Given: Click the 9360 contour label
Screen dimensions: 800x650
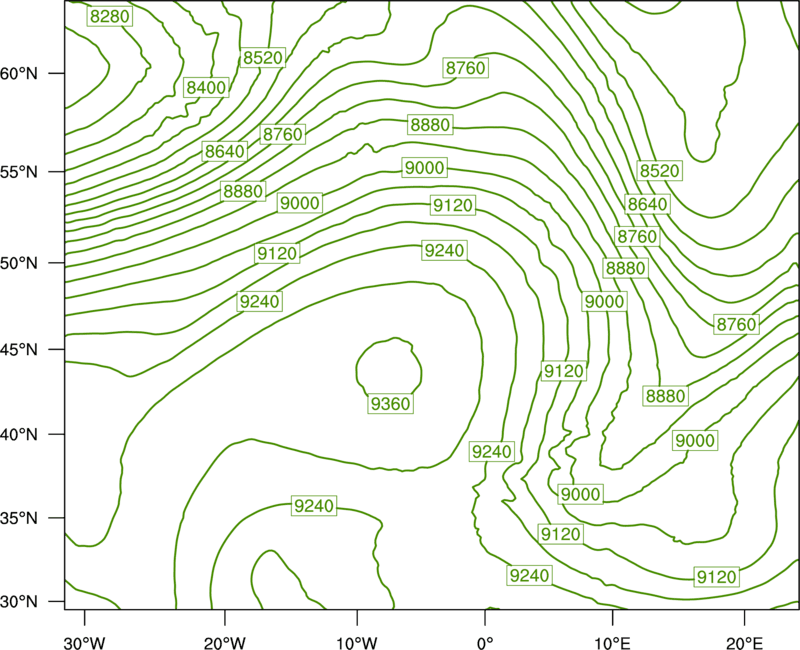Looking at the screenshot, I should pos(390,404).
